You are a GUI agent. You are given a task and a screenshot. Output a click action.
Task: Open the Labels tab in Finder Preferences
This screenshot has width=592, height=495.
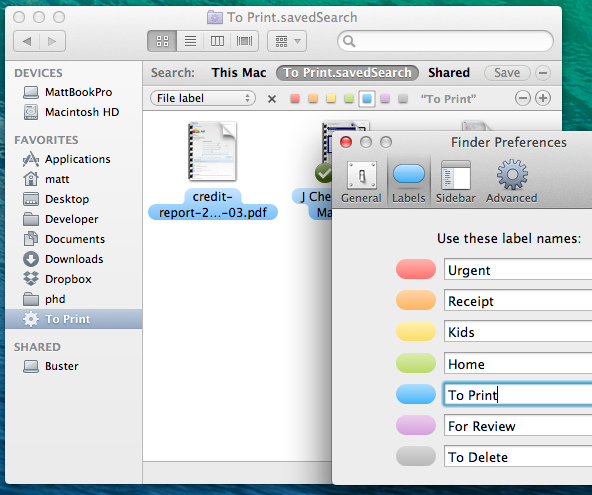409,183
